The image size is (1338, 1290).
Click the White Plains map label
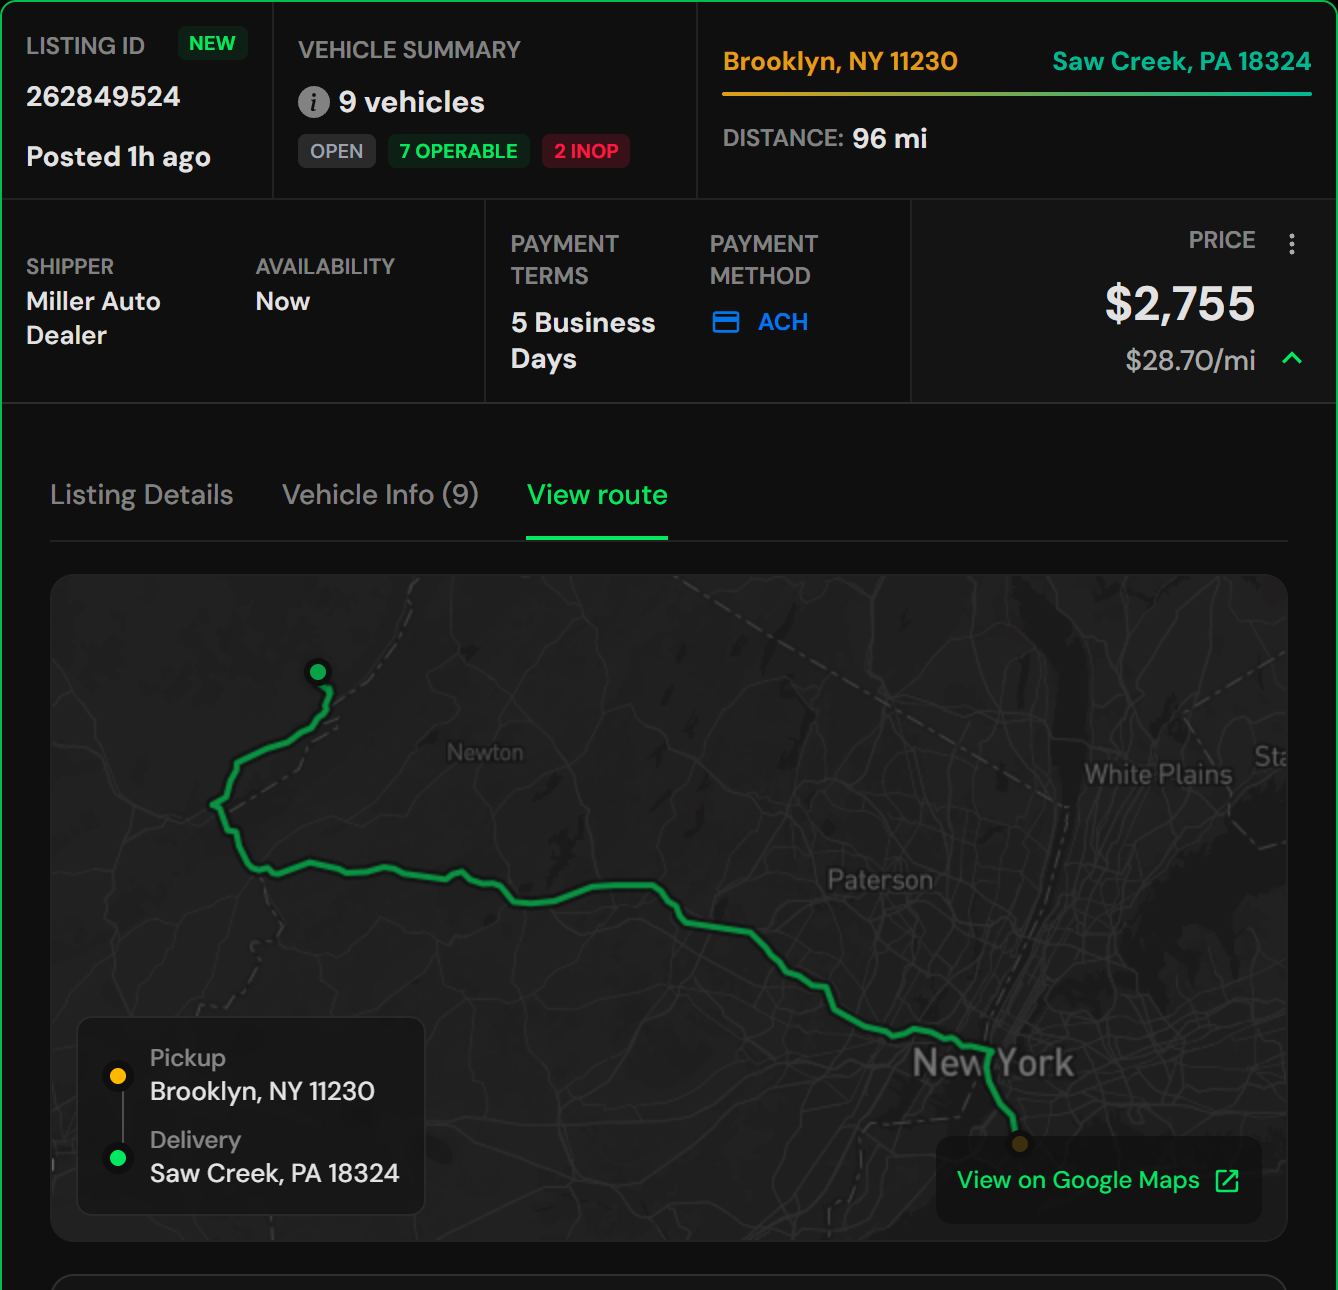[1159, 774]
